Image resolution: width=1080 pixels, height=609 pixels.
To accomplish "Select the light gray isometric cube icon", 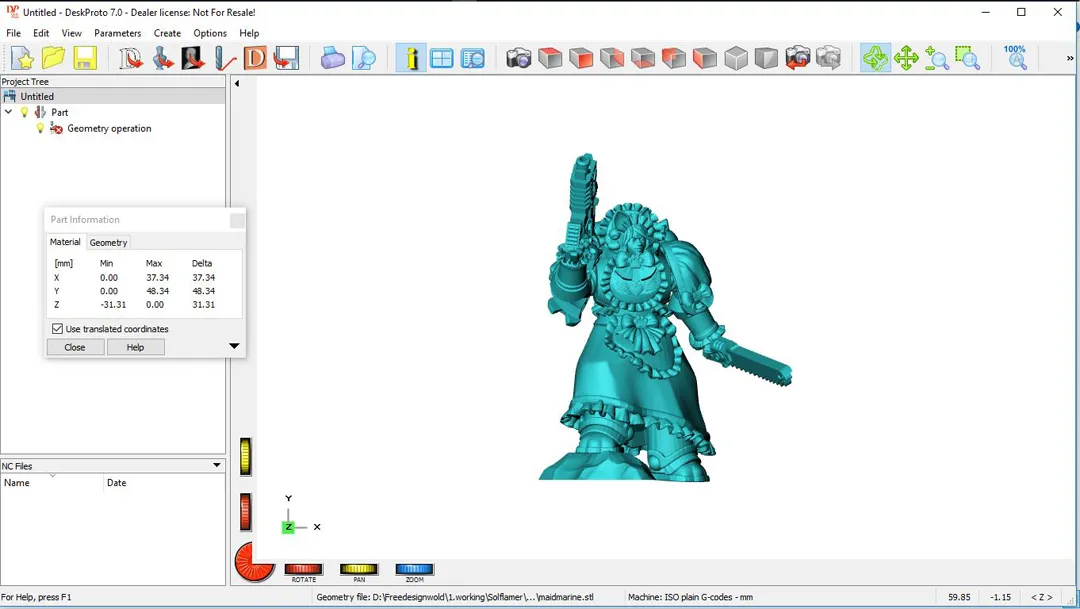I will tap(736, 59).
